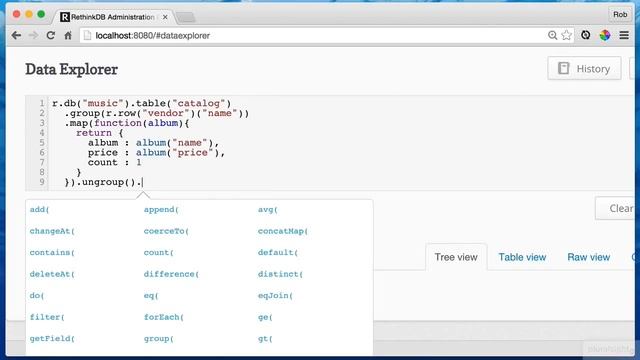The height and width of the screenshot is (360, 640).
Task: Choose add( from autocomplete suggestions
Action: (x=40, y=210)
